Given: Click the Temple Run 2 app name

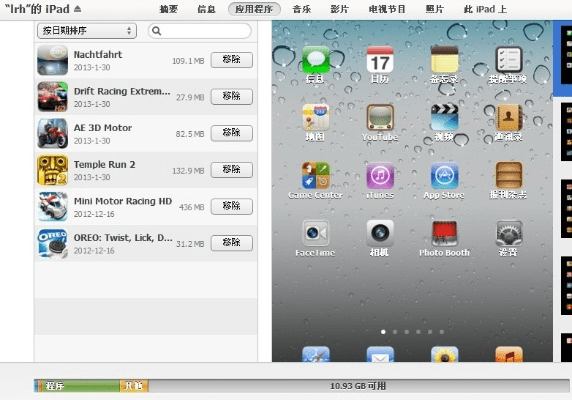Looking at the screenshot, I should (x=104, y=164).
